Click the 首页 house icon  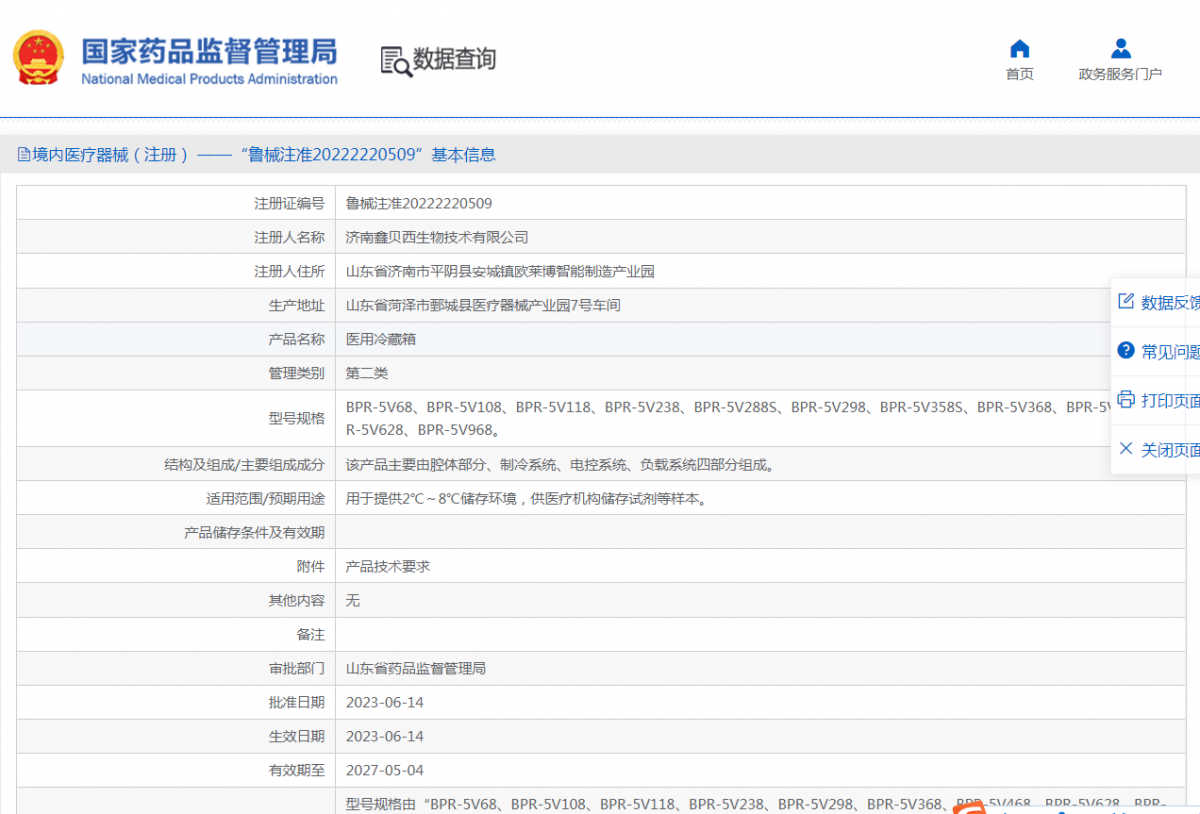[1019, 49]
